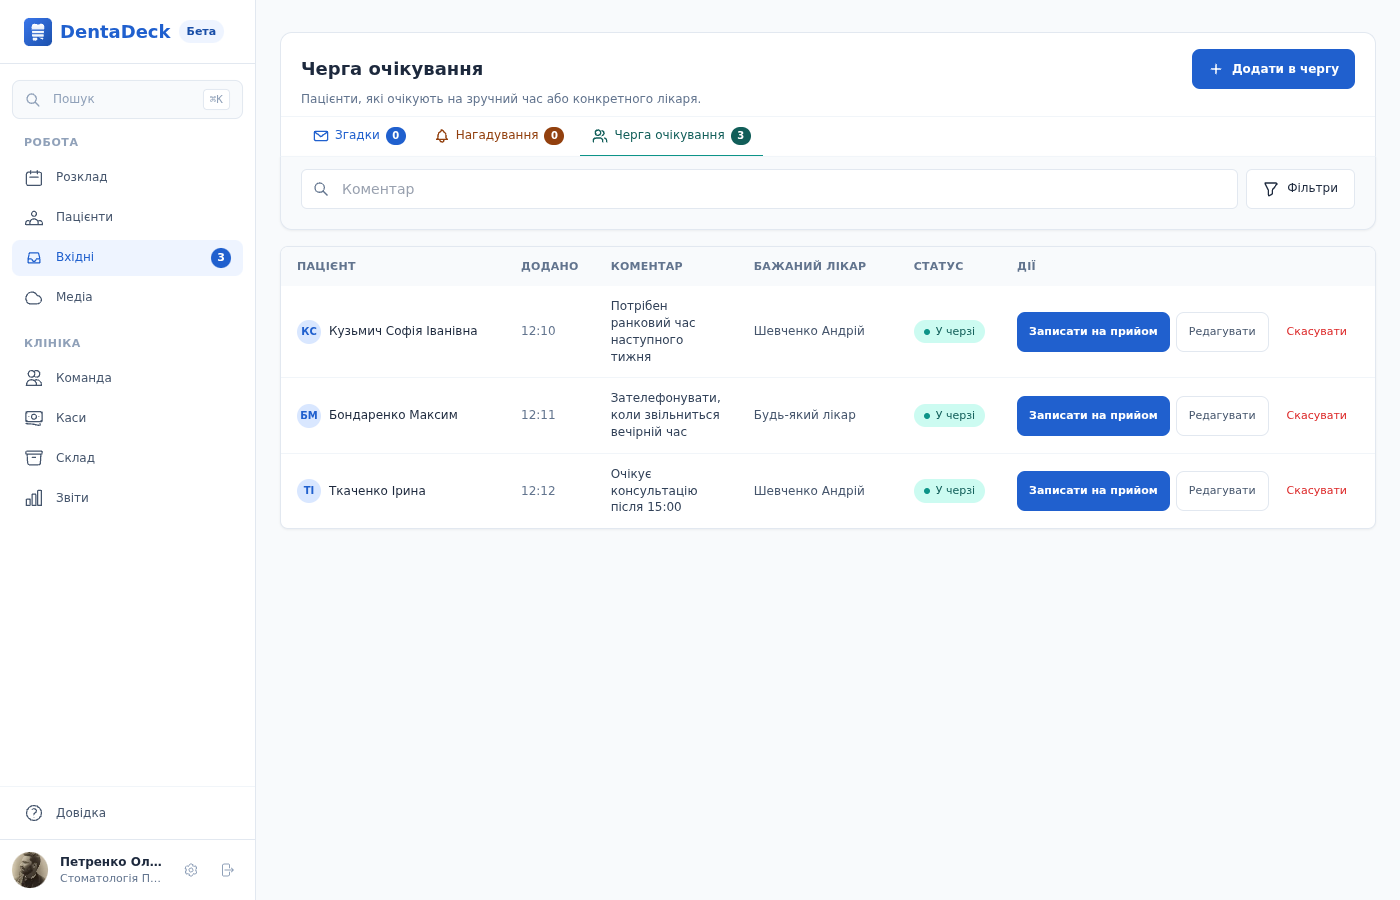Click the Додано column header
Viewport: 1400px width, 900px height.
(549, 266)
